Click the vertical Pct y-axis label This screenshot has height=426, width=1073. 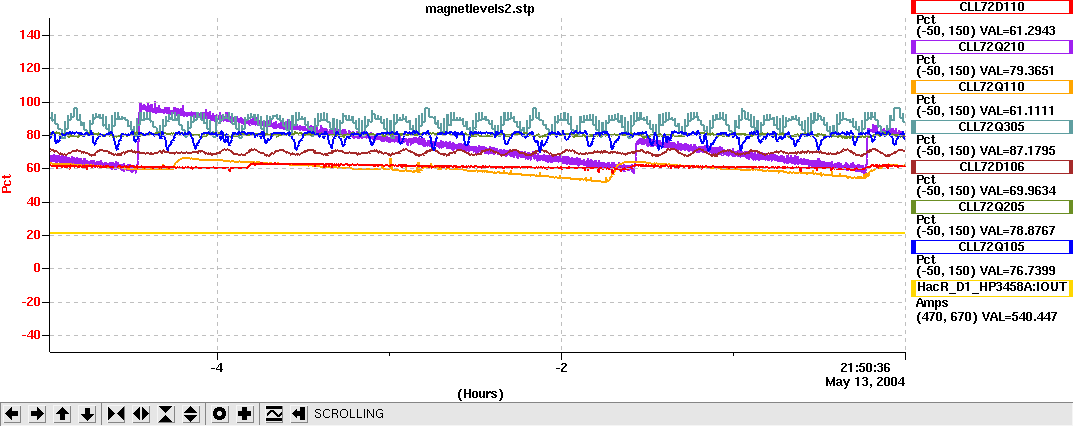point(8,183)
